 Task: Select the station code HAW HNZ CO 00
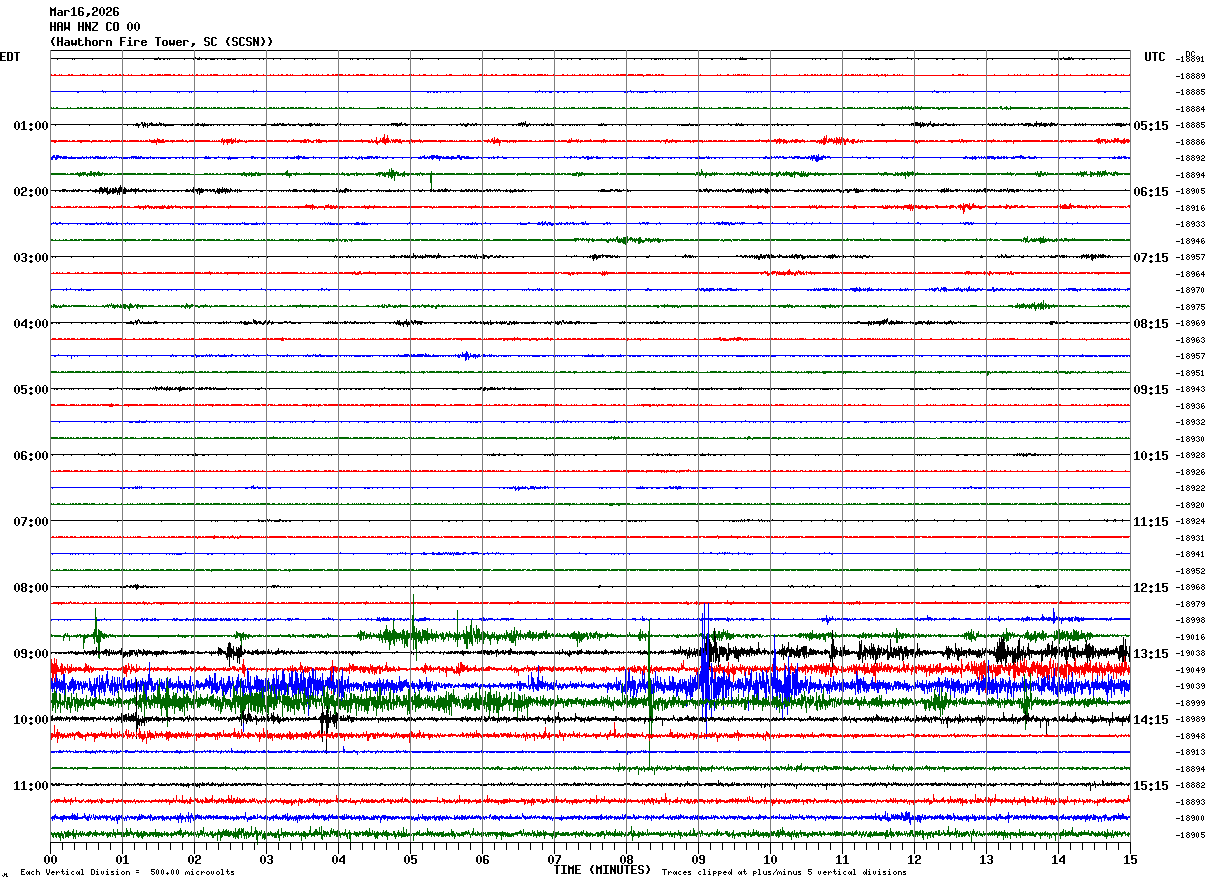95,27
